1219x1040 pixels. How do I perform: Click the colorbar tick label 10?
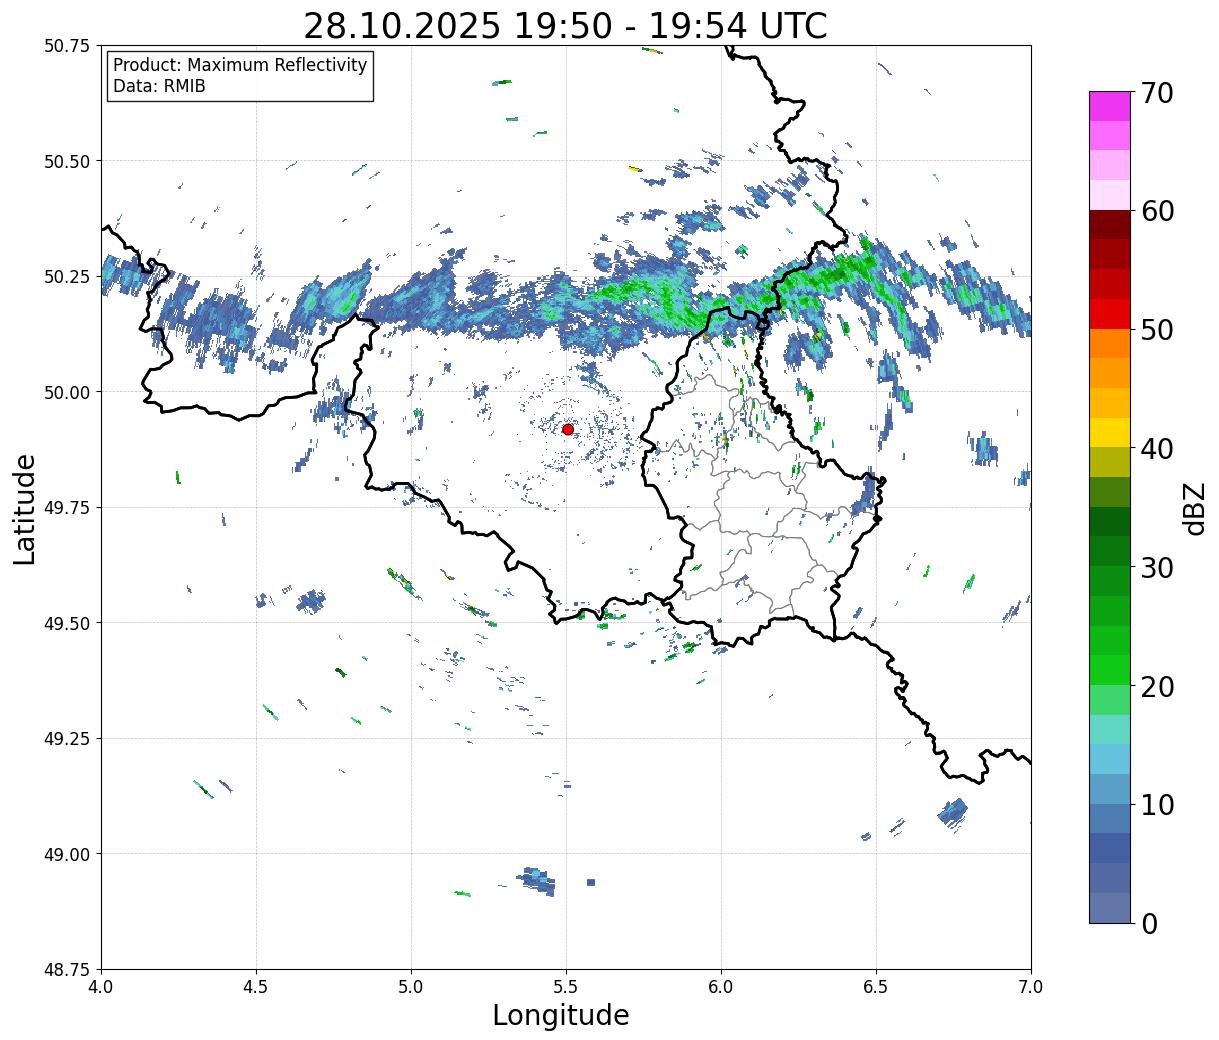point(1158,804)
